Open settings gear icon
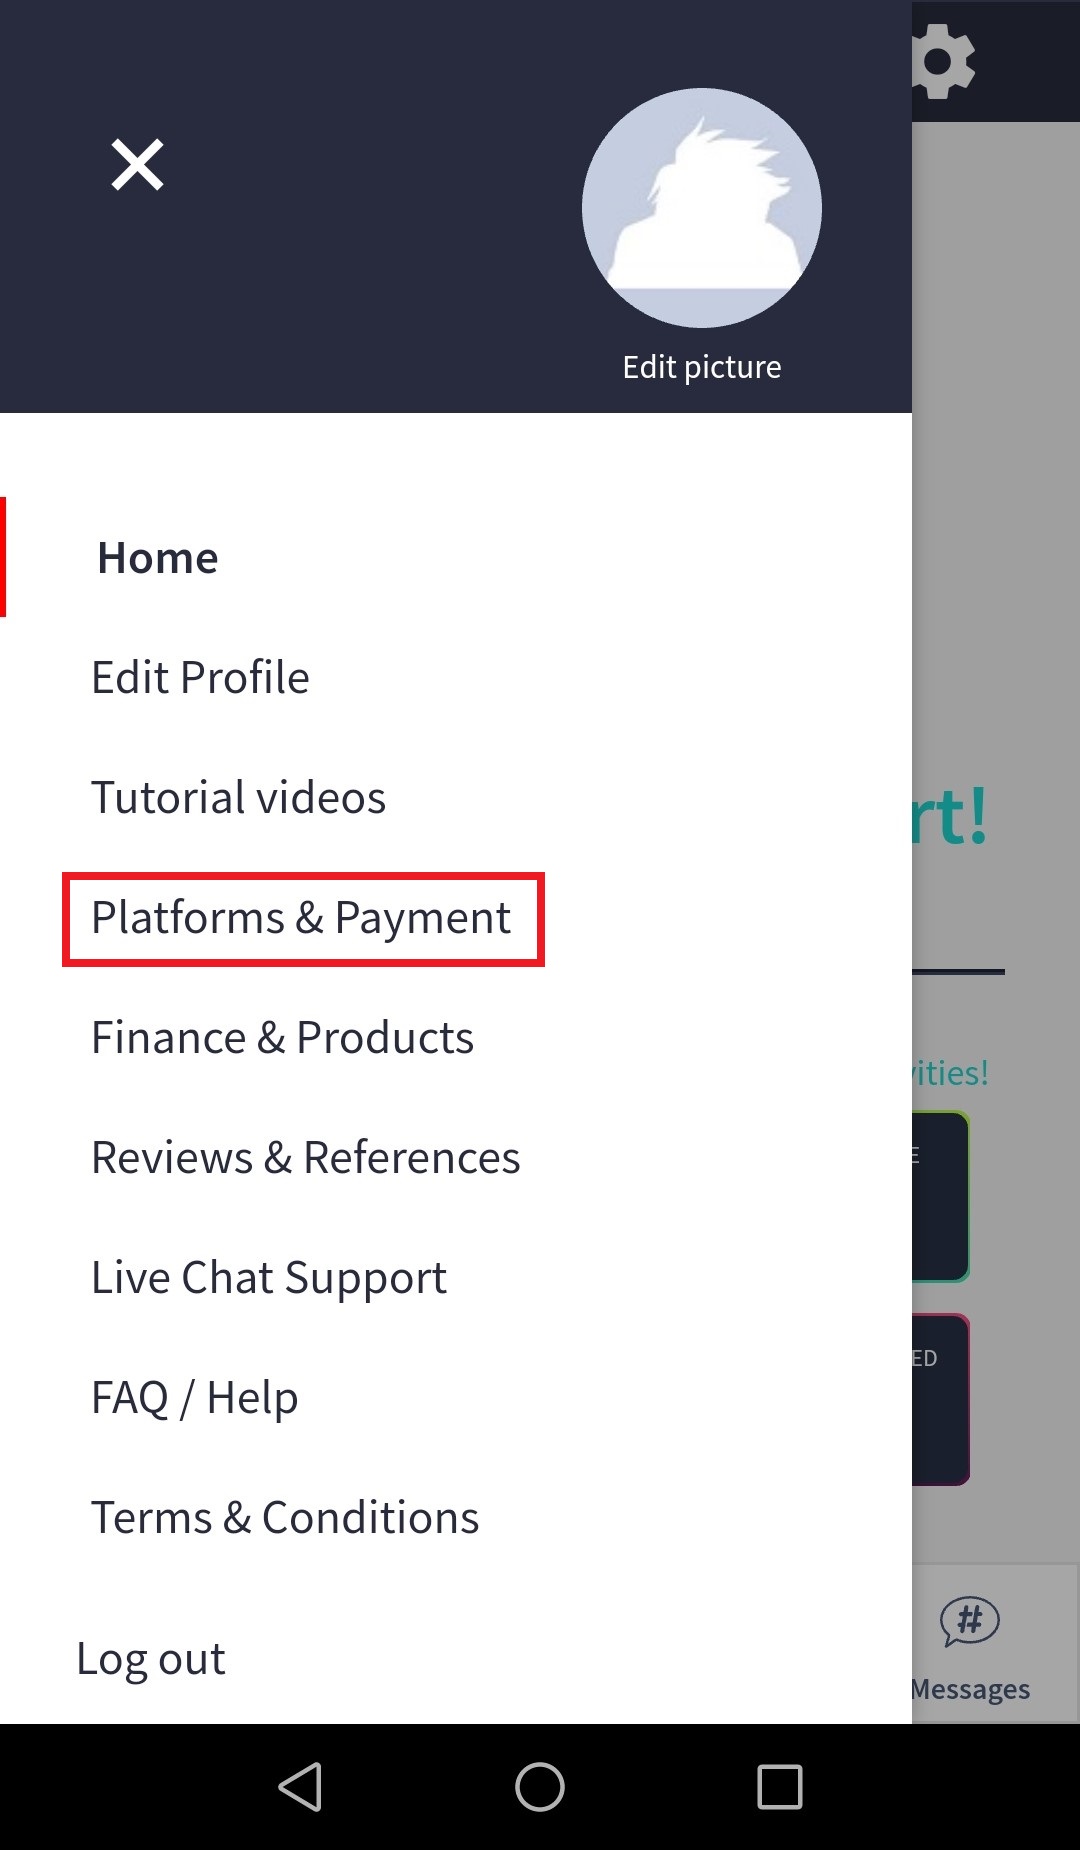Image resolution: width=1080 pixels, height=1850 pixels. point(944,61)
